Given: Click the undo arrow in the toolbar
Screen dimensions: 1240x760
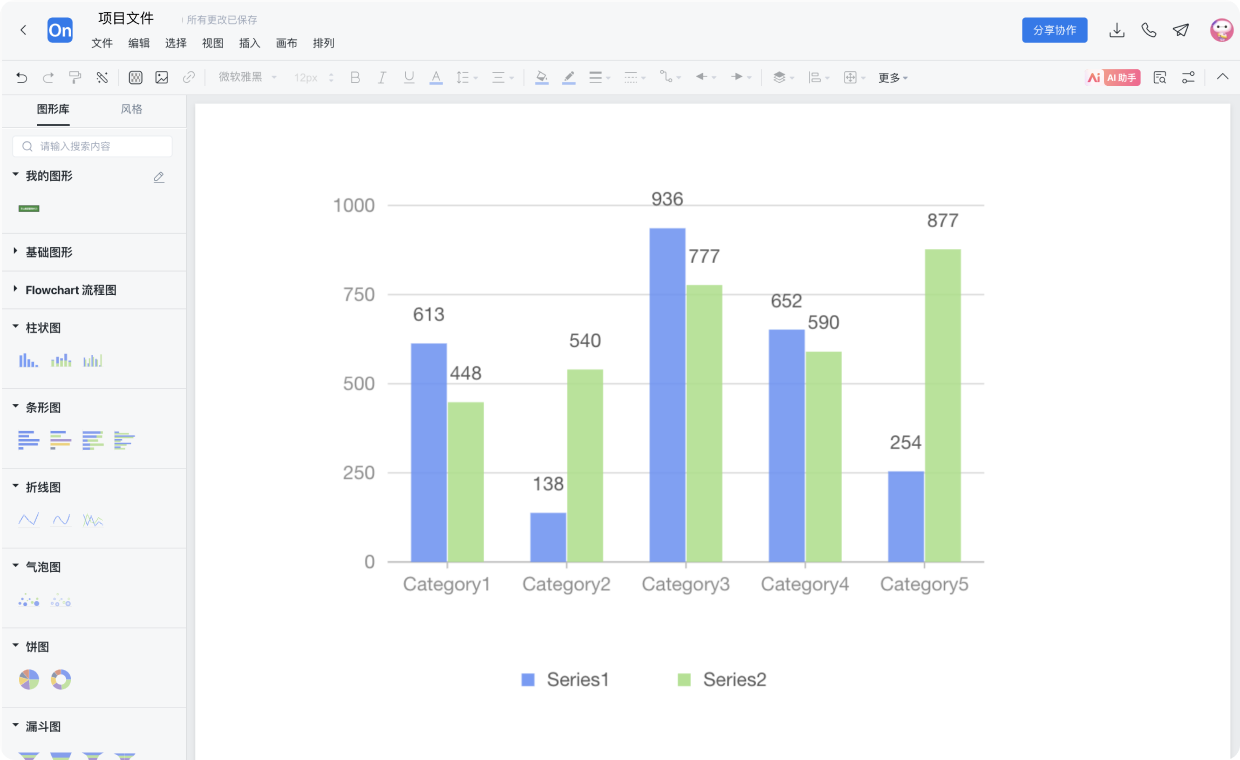Looking at the screenshot, I should [x=21, y=77].
